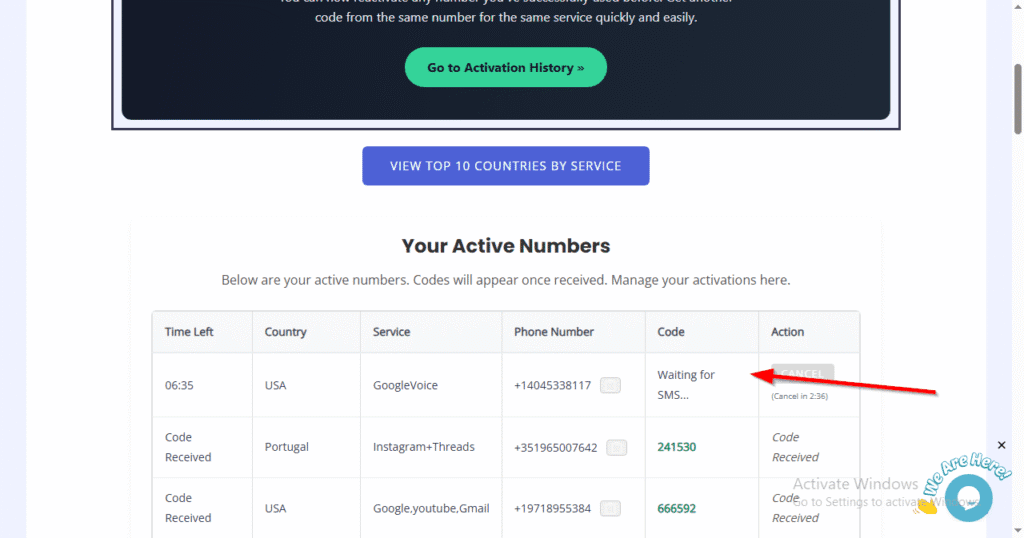
Task: Cancel the GoogleVoice activation
Action: [x=802, y=374]
